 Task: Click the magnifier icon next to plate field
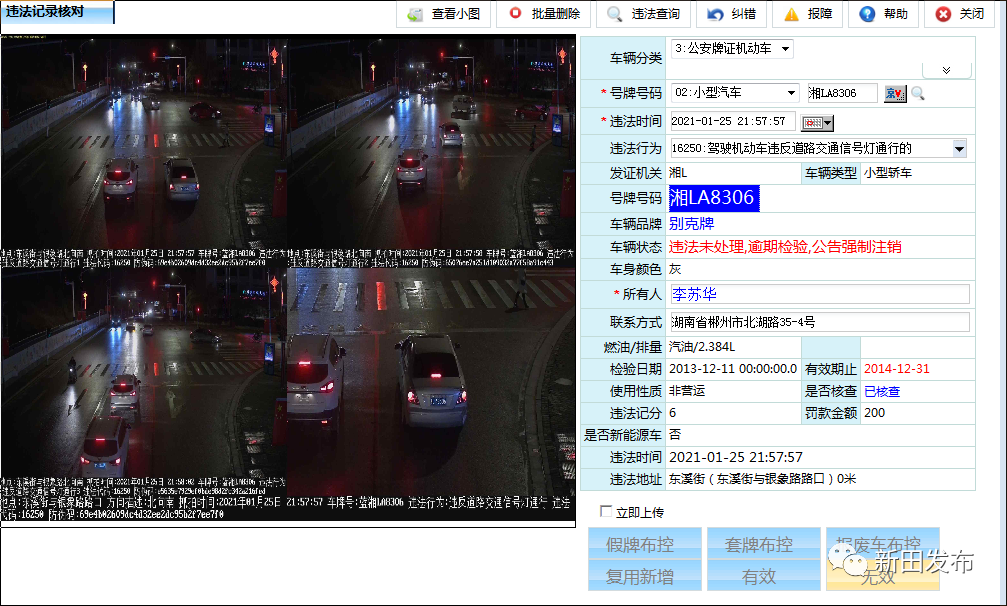tap(918, 94)
